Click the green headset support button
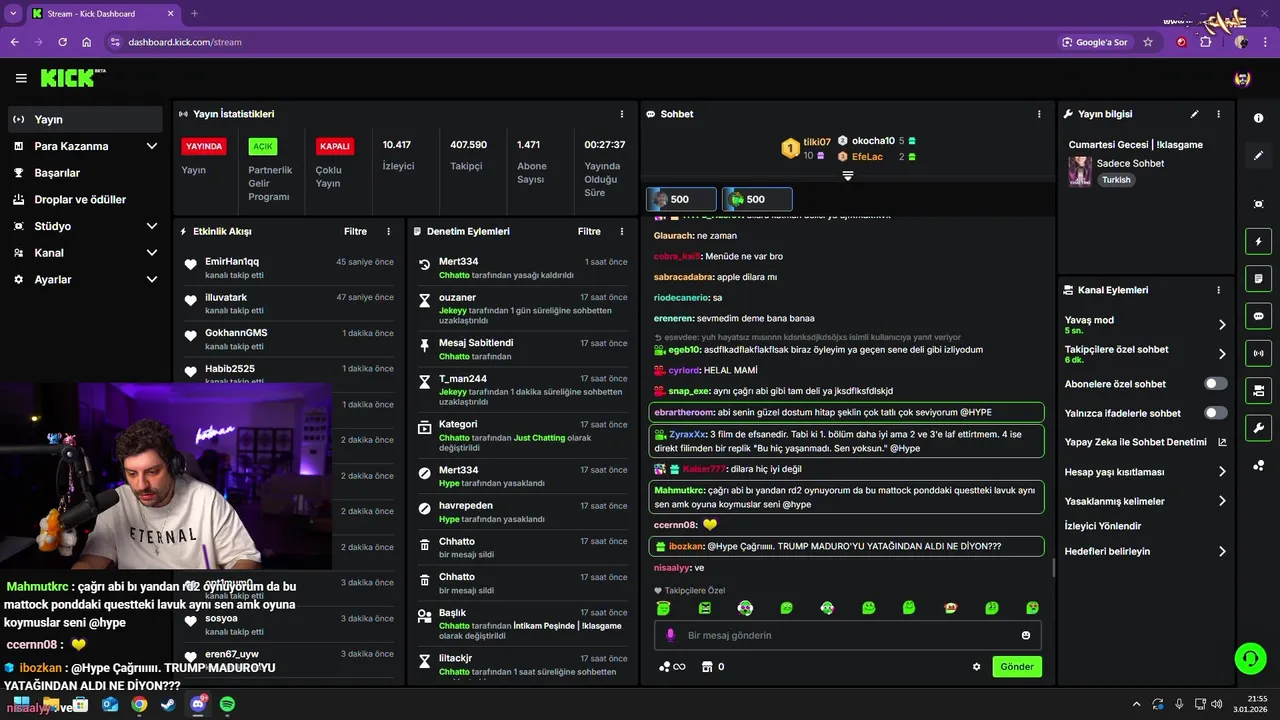The image size is (1280, 720). click(x=1250, y=658)
